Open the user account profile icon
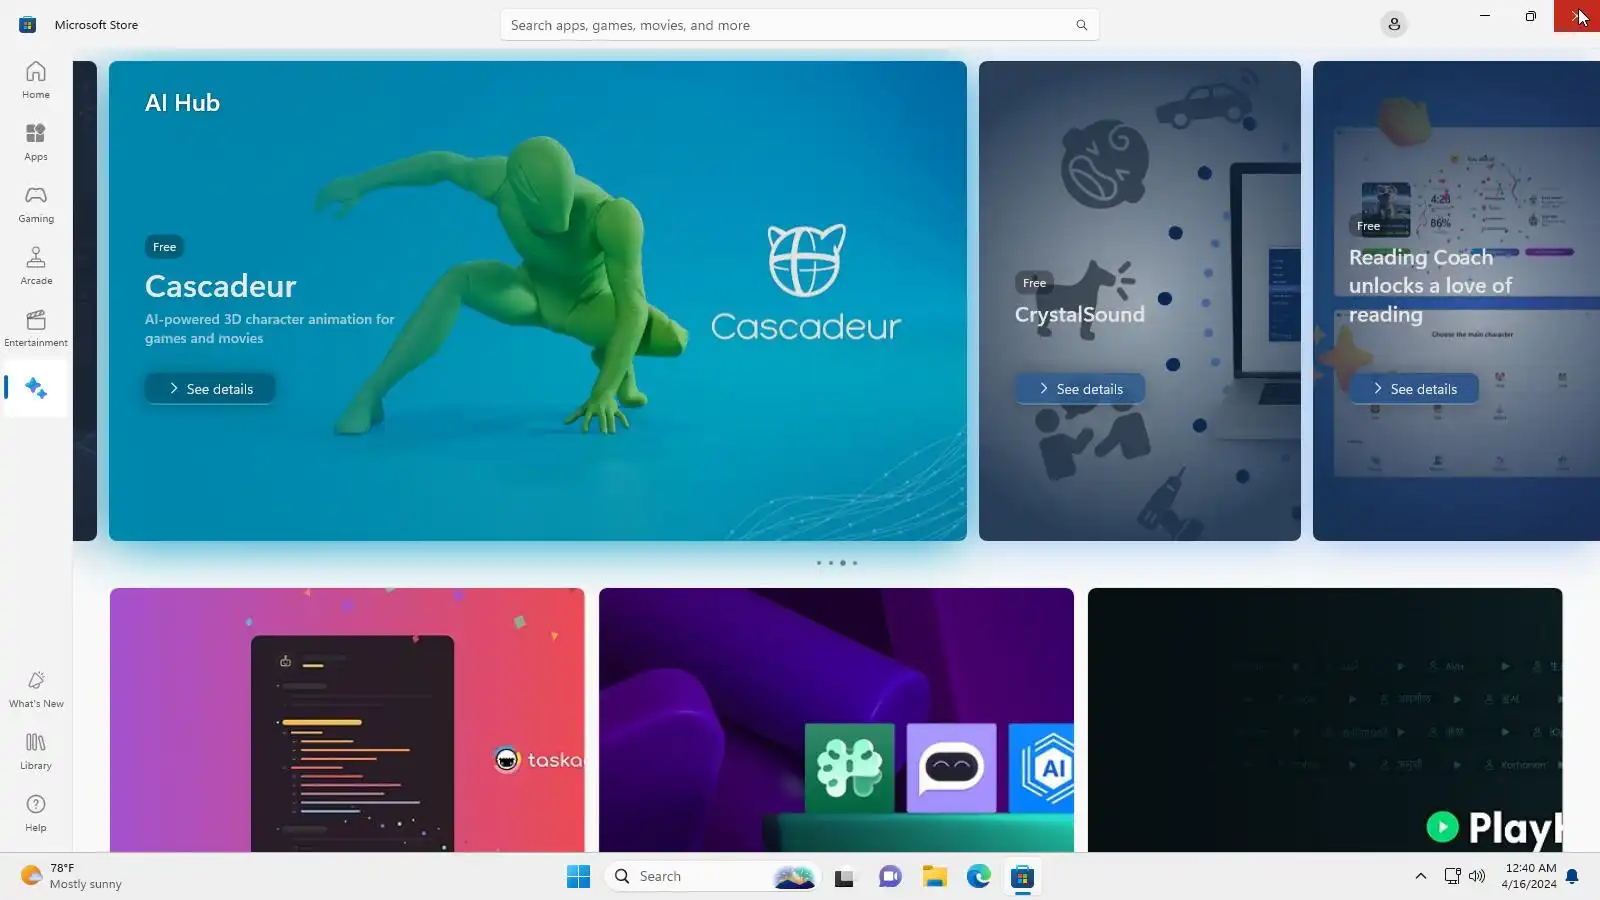Image resolution: width=1600 pixels, height=900 pixels. click(x=1394, y=24)
